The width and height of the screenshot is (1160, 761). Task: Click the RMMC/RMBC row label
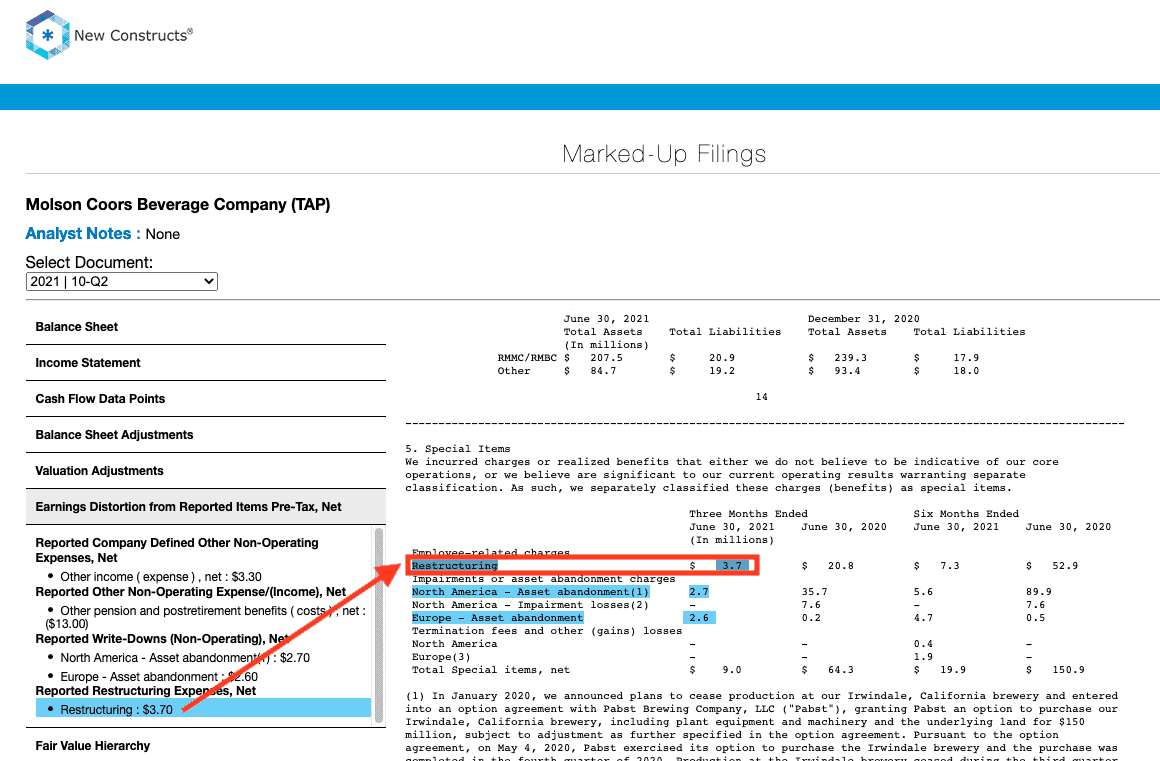(527, 358)
